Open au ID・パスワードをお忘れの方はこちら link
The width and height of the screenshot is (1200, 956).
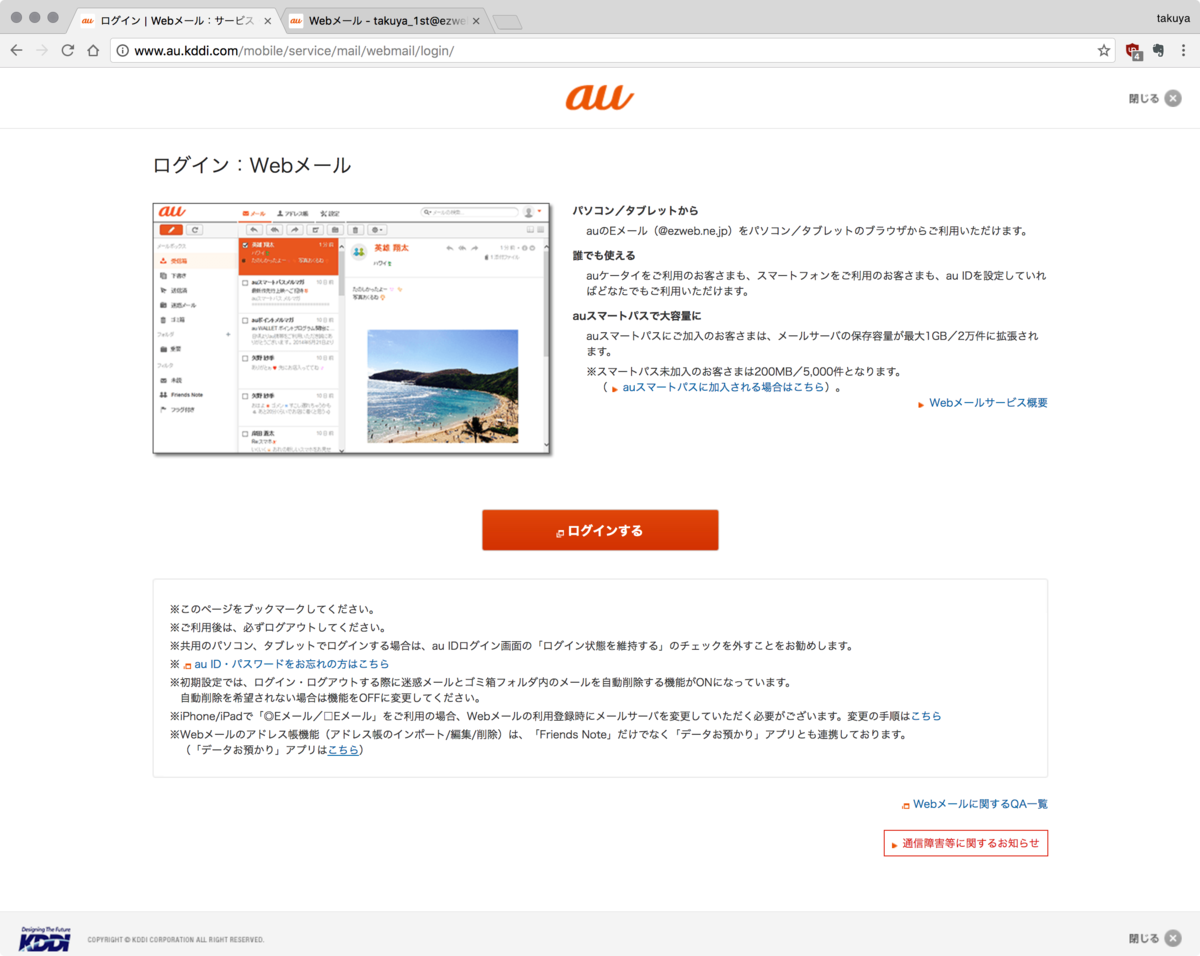[x=291, y=664]
